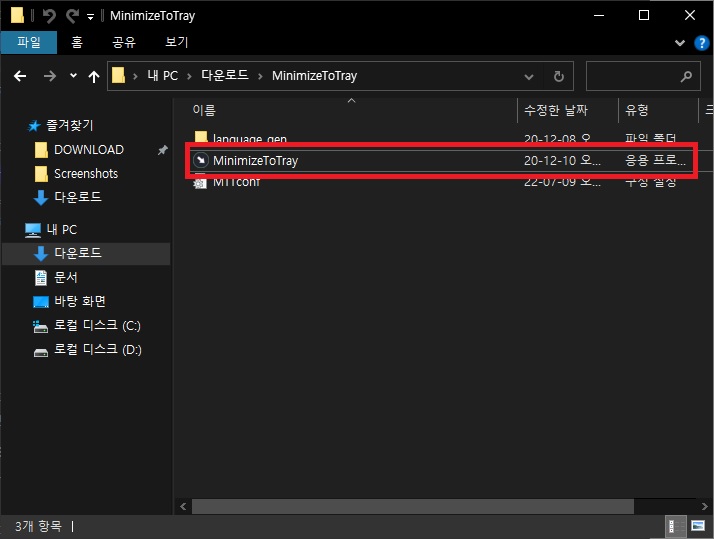714x539 pixels.
Task: Click 내 PC in the address bar
Action: 162,76
